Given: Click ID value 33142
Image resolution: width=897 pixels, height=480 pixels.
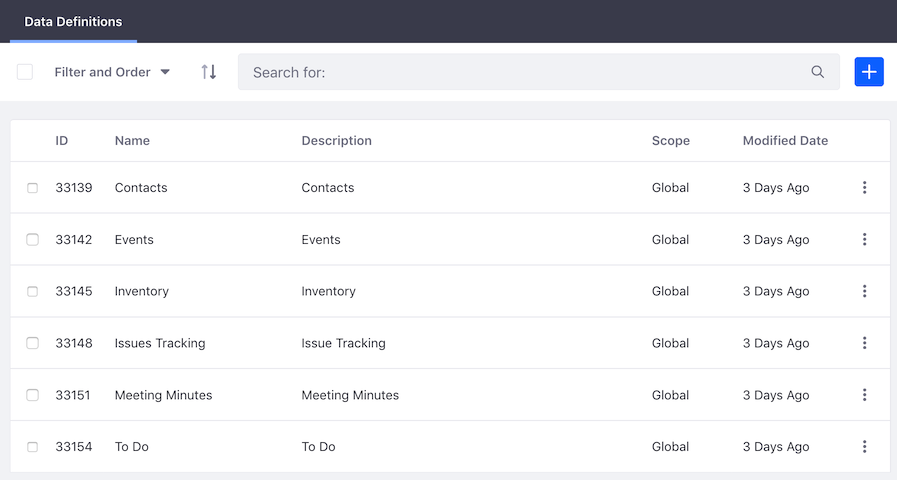Looking at the screenshot, I should (74, 240).
